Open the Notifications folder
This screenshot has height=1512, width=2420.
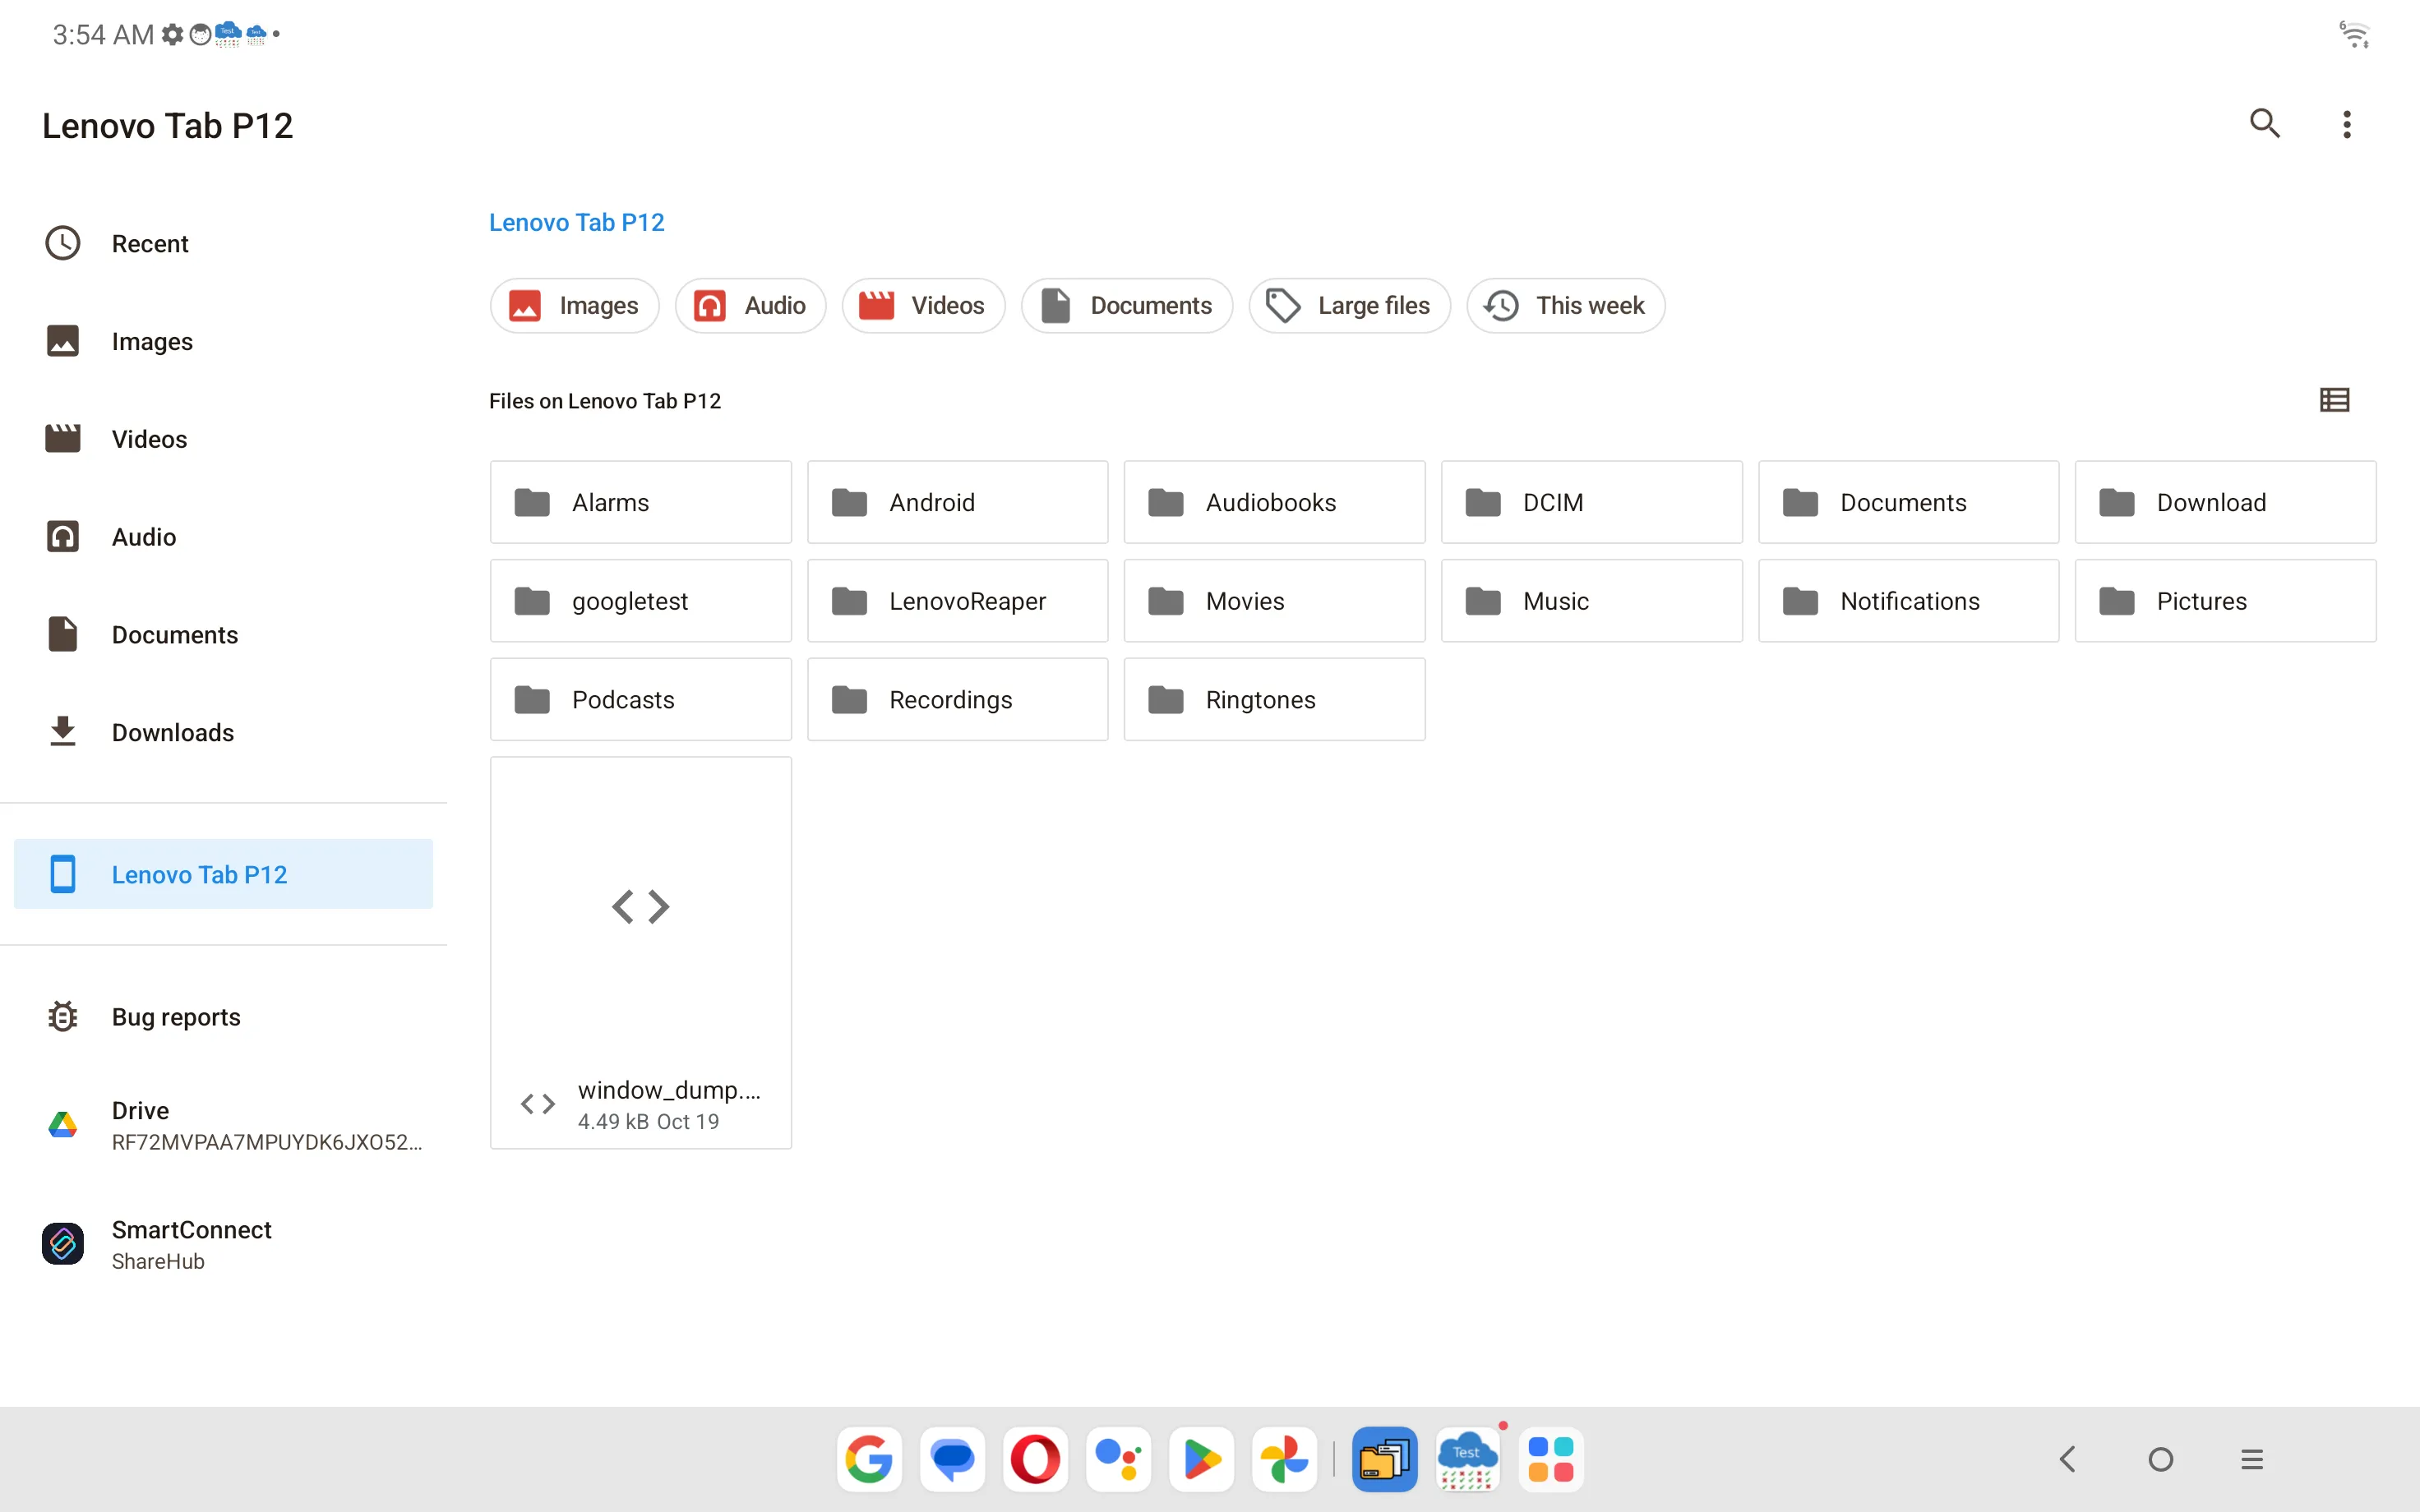click(x=1908, y=601)
